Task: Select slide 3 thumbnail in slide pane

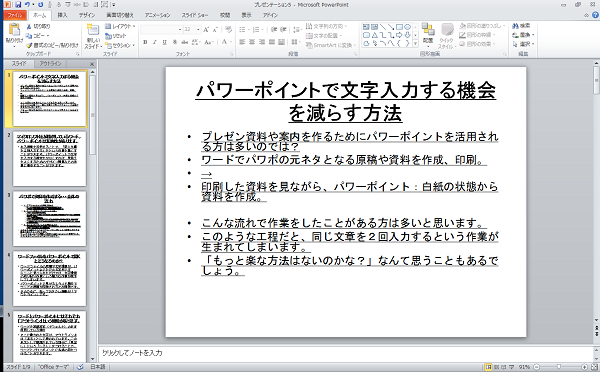Action: 49,219
